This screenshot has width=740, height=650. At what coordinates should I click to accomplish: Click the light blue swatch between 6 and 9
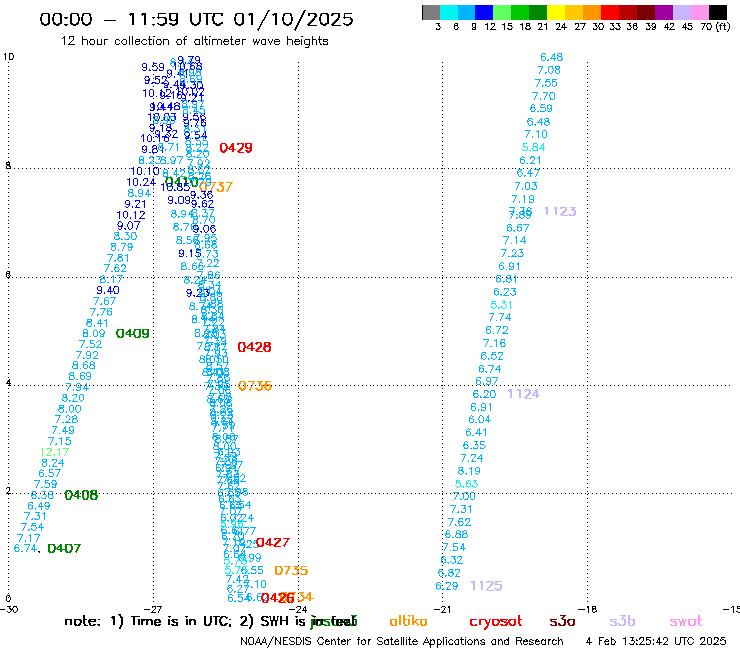466,12
